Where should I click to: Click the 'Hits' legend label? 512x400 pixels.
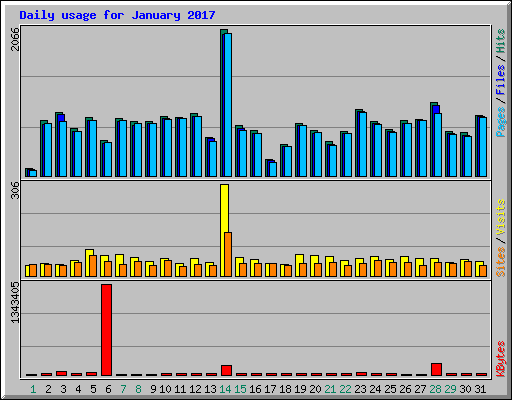click(501, 41)
